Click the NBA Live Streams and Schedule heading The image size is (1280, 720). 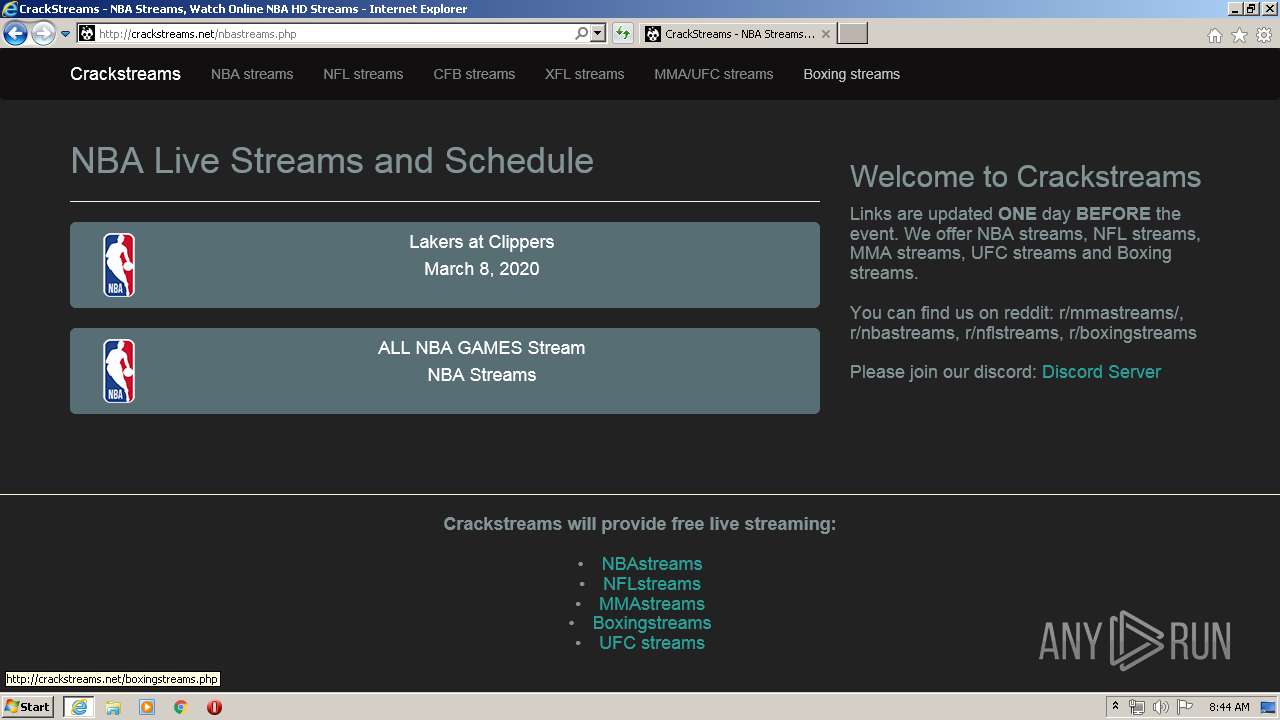point(332,161)
